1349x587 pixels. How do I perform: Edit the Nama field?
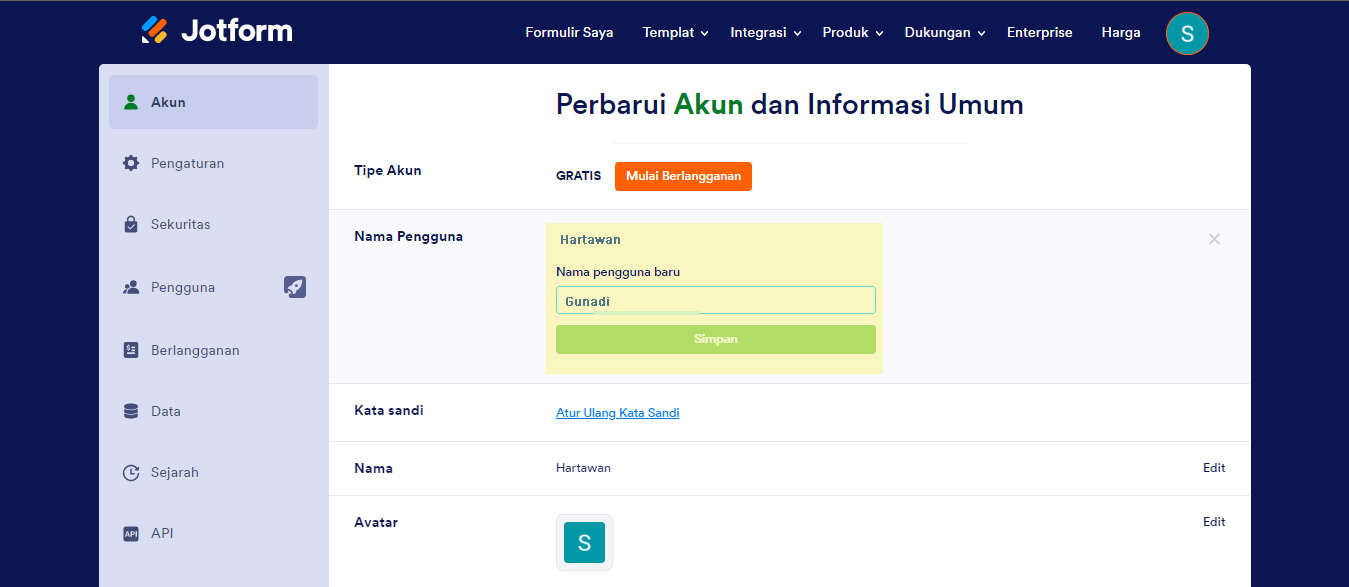1214,468
